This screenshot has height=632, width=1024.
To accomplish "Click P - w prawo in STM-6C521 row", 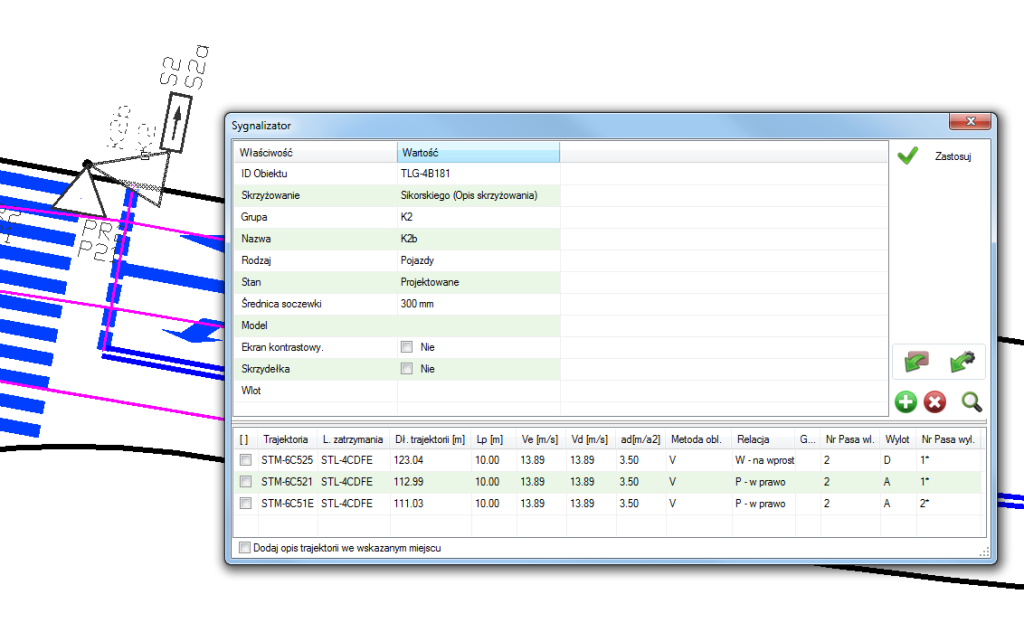I will coord(760,482).
